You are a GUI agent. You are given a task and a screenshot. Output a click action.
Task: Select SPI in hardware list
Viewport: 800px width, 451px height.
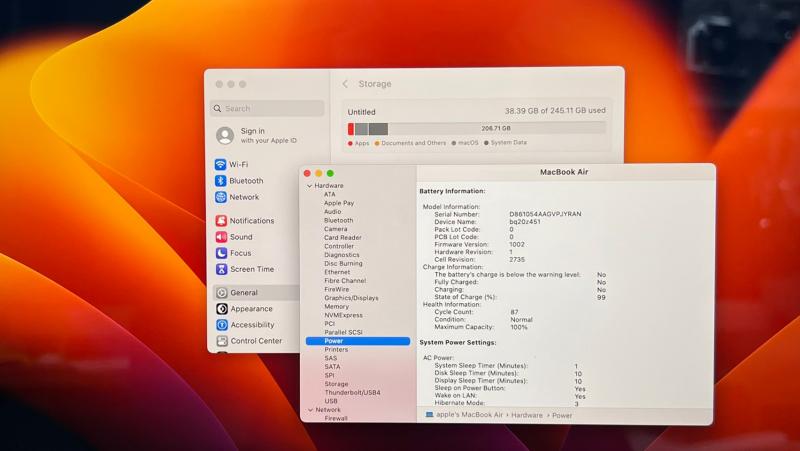point(330,375)
